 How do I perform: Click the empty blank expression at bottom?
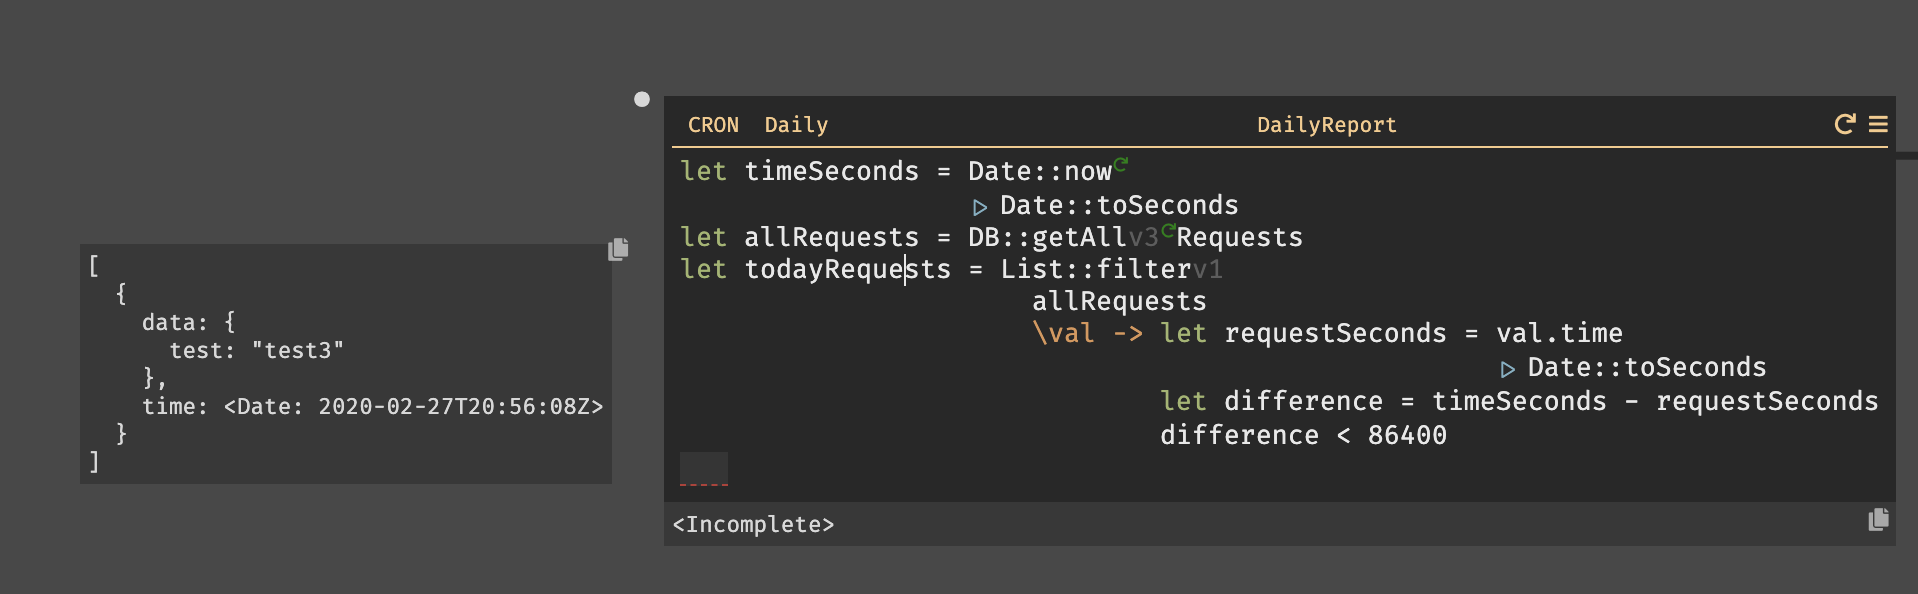click(704, 468)
